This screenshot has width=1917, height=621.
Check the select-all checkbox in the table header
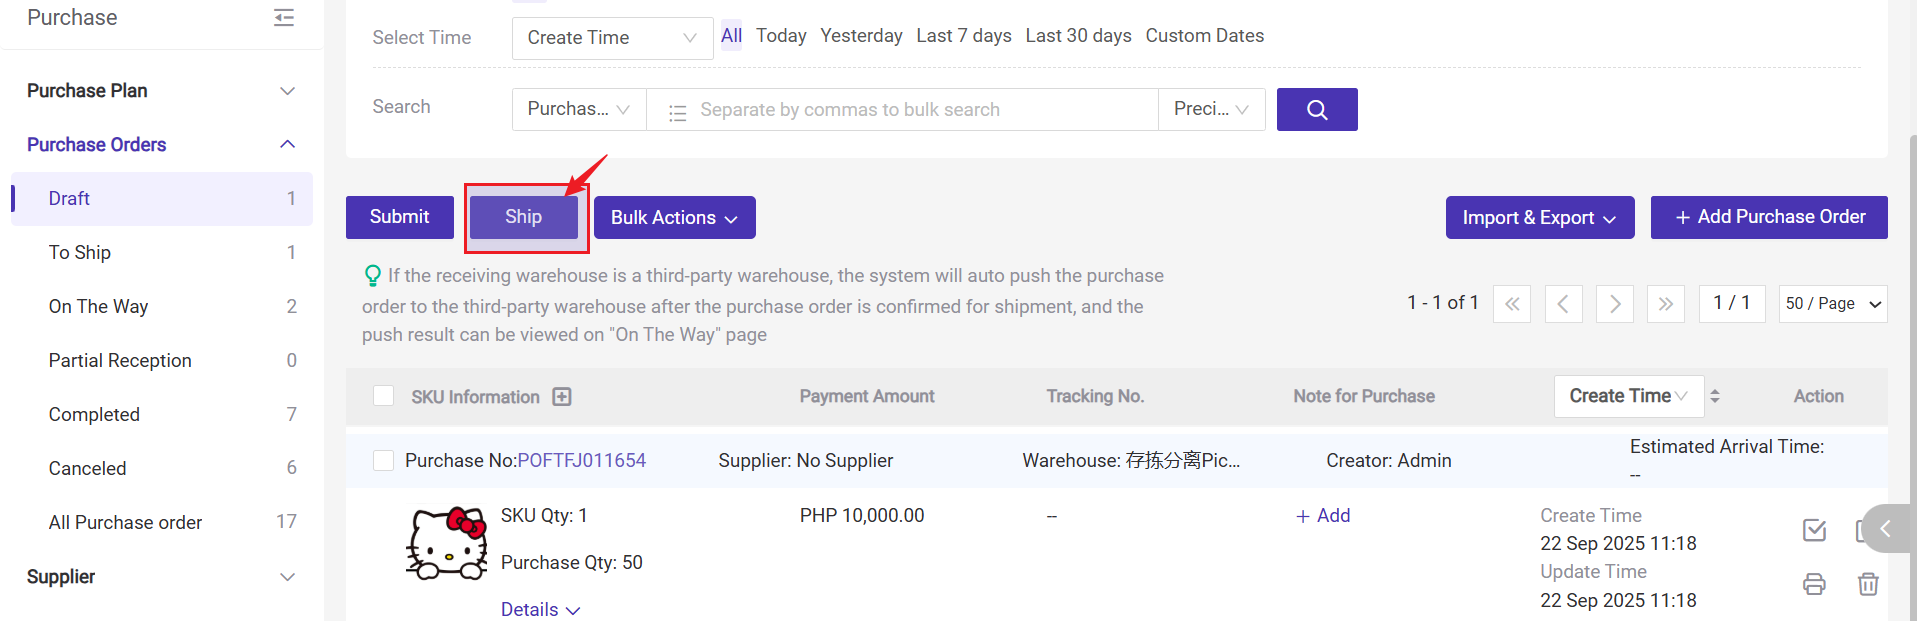pos(383,396)
